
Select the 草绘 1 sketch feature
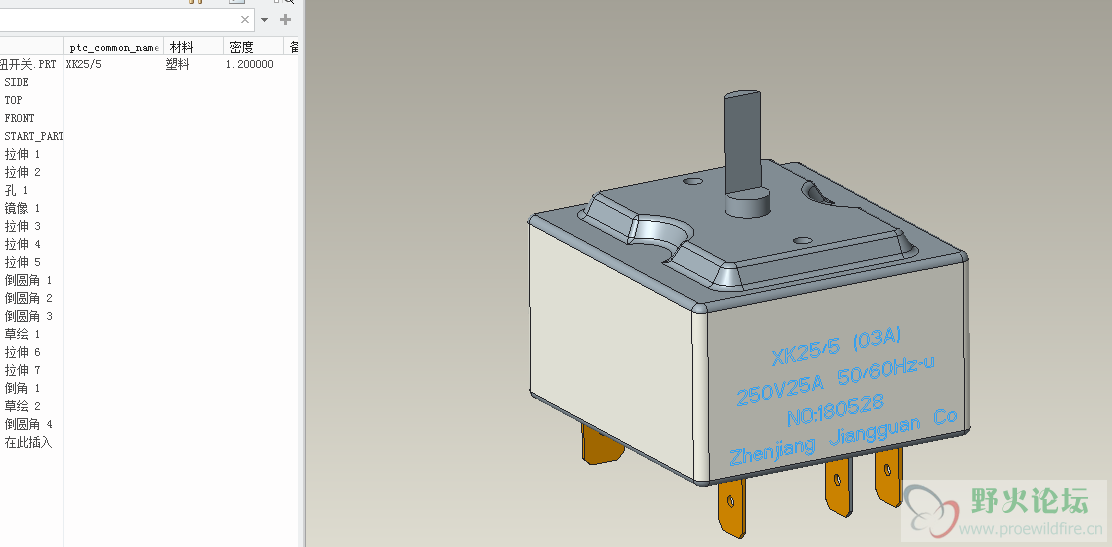tap(22, 334)
